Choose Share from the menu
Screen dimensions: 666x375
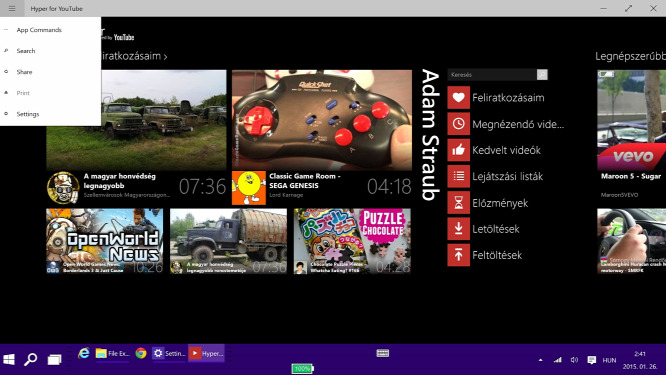point(51,72)
